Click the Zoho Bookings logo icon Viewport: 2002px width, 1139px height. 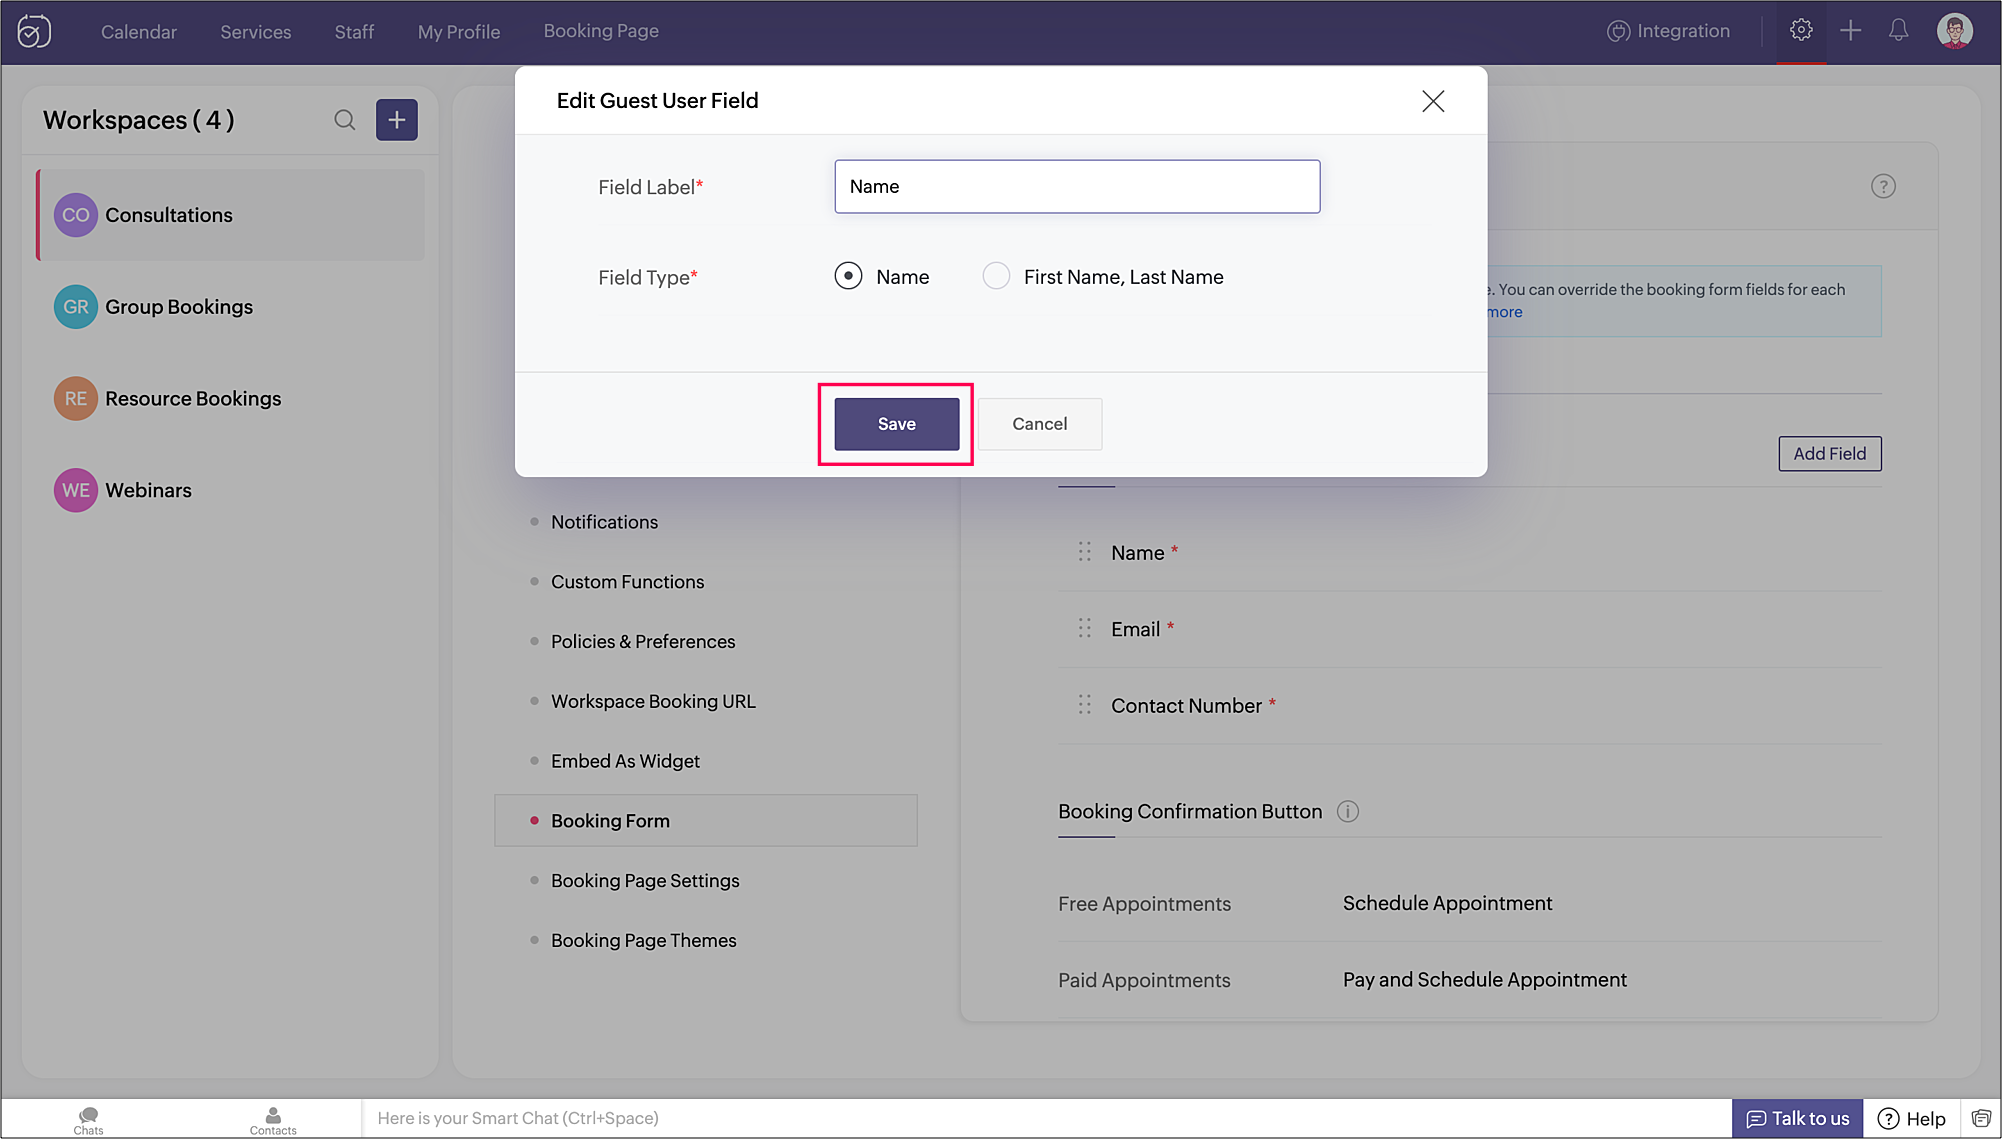click(x=34, y=32)
